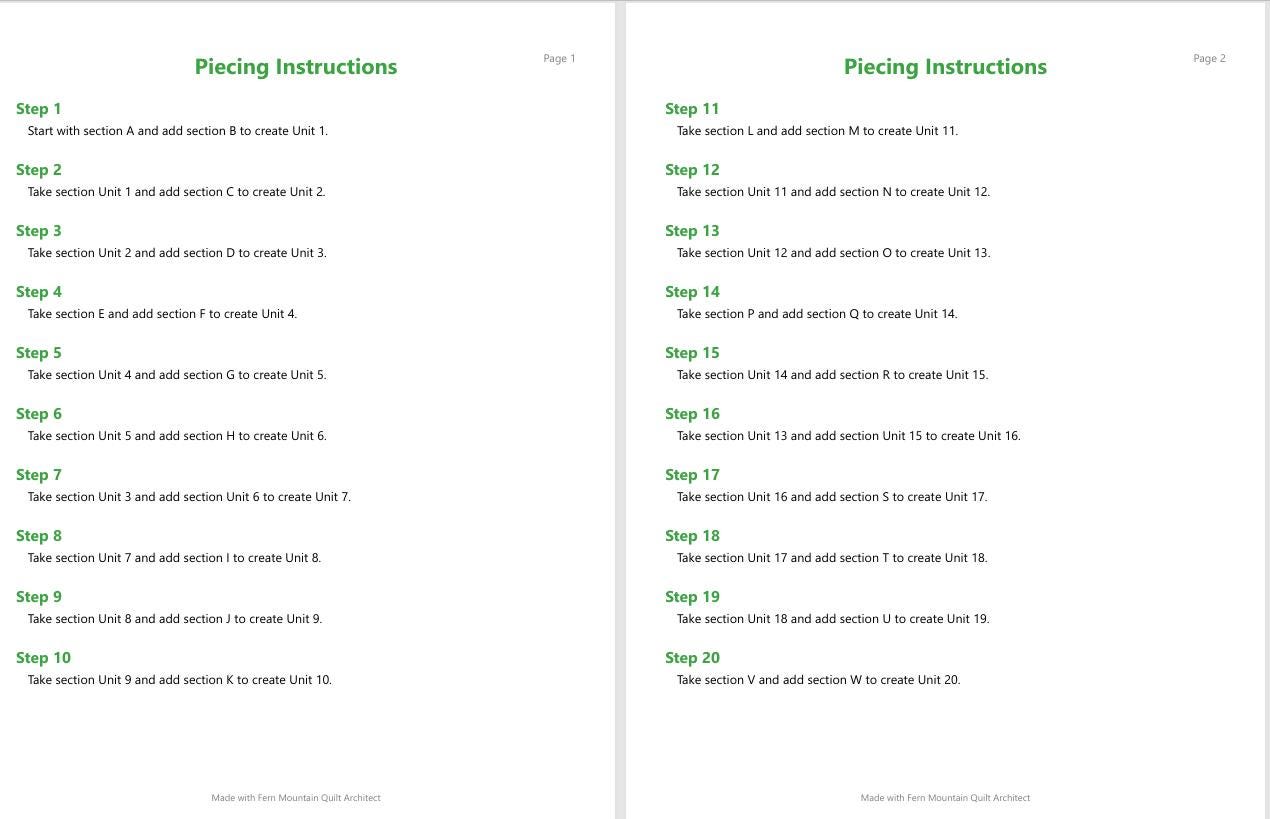Viewport: 1270px width, 819px height.
Task: Click the right page footer credit text
Action: [x=945, y=798]
